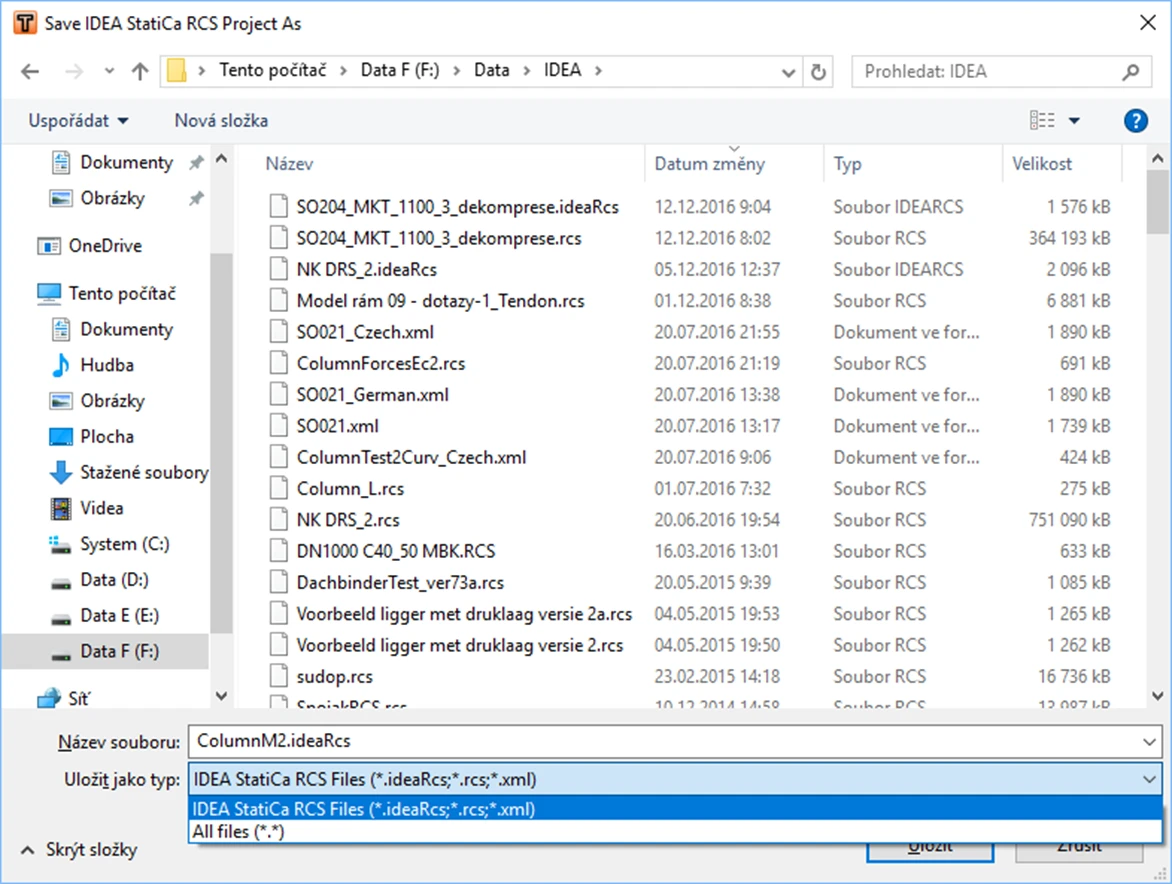
Task: Expand the address bar history dropdown
Action: [788, 72]
